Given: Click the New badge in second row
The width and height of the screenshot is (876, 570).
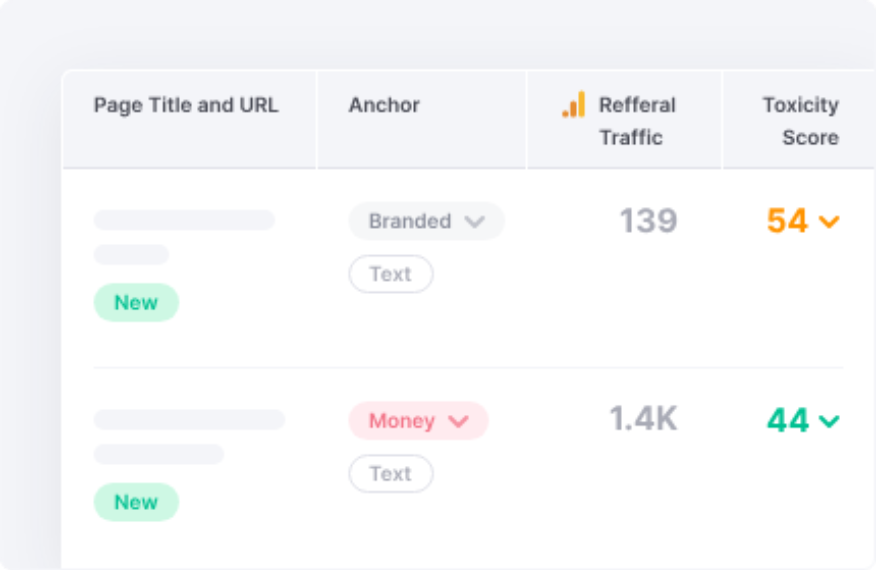Looking at the screenshot, I should pyautogui.click(x=136, y=502).
